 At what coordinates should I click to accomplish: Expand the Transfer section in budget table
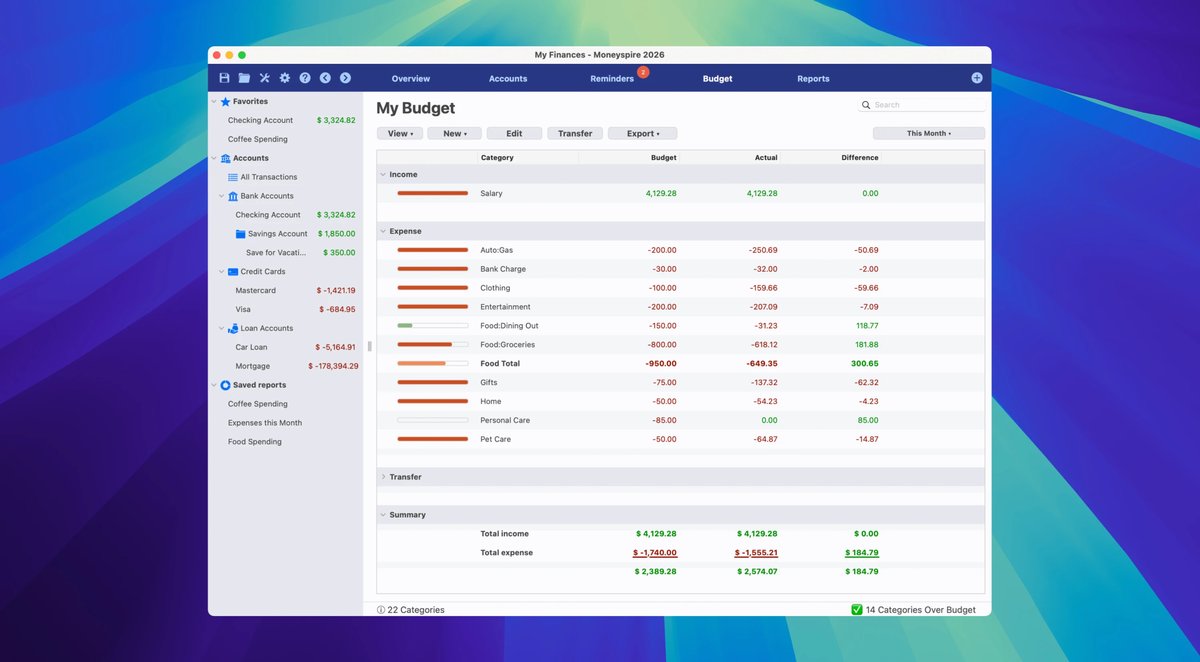pos(383,477)
